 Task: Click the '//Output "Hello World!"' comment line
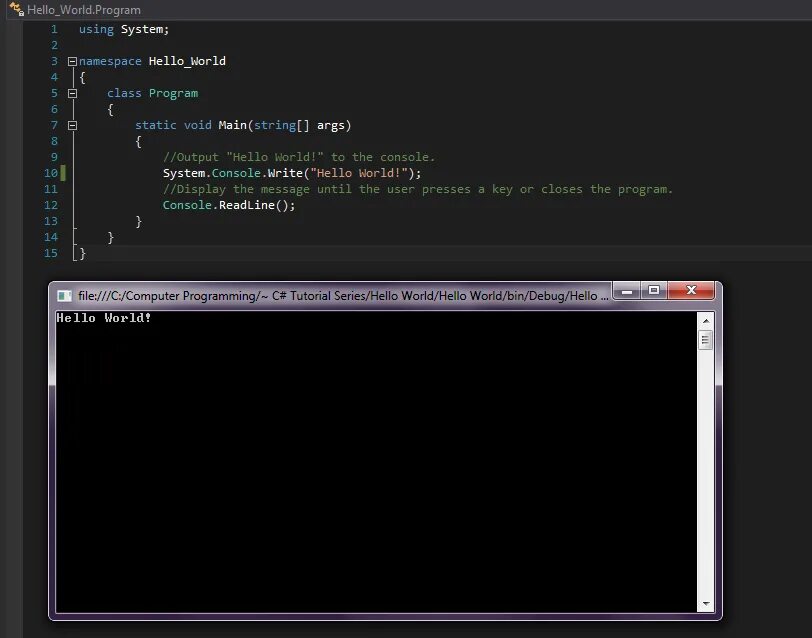pyautogui.click(x=299, y=157)
